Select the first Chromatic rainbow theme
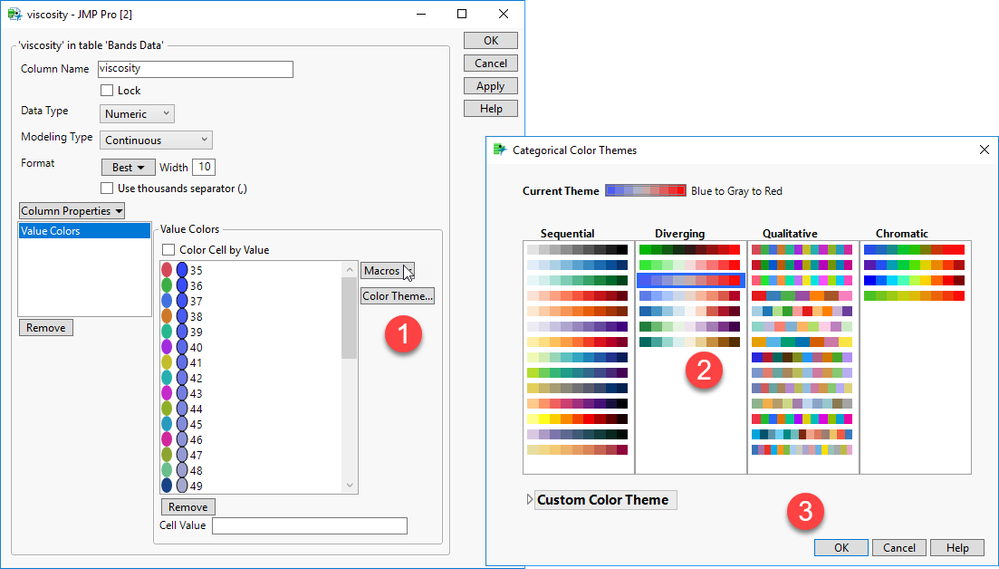Image resolution: width=999 pixels, height=569 pixels. [x=914, y=250]
